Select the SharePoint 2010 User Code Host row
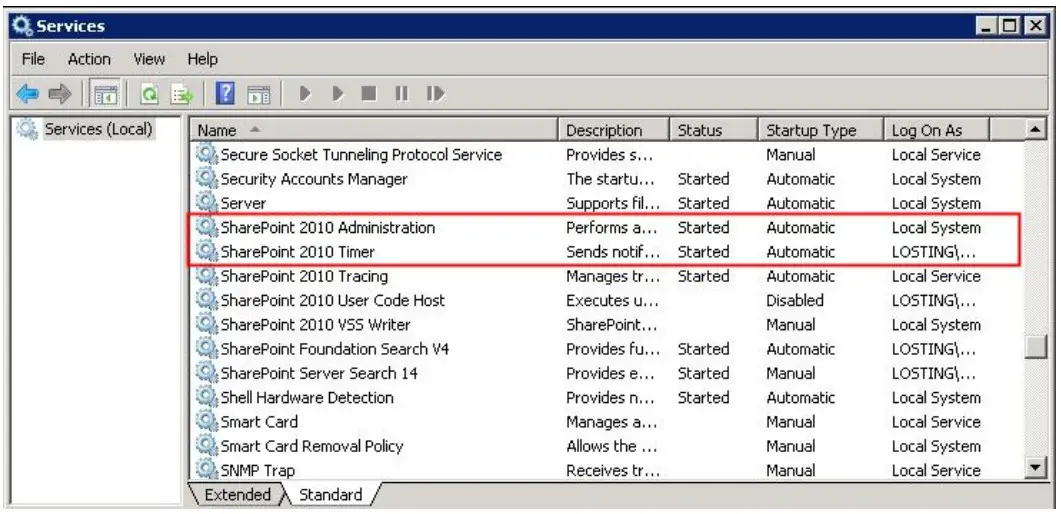 608,300
